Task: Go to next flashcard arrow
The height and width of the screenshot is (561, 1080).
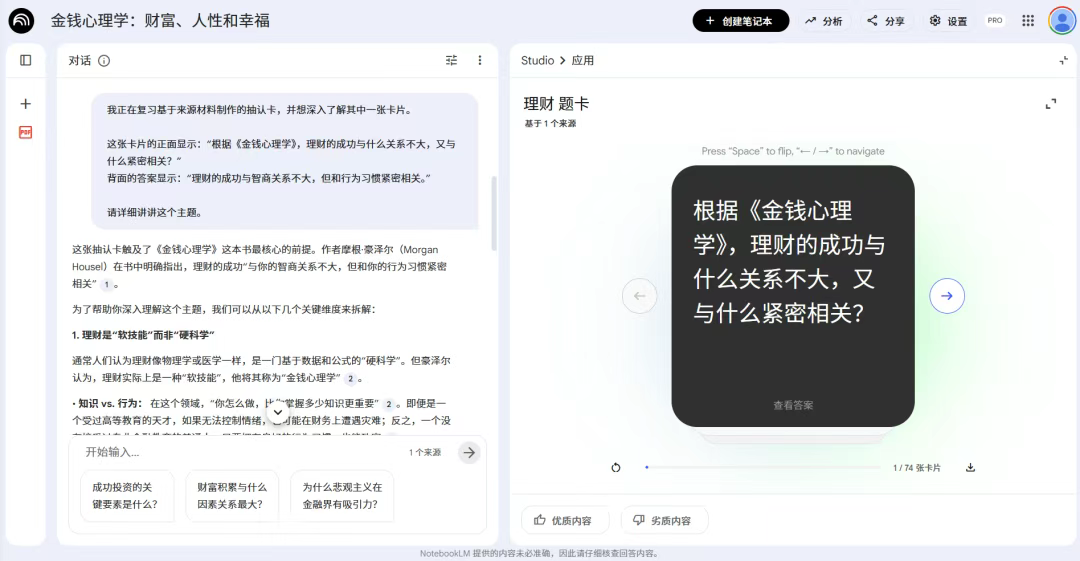Action: pyautogui.click(x=947, y=296)
